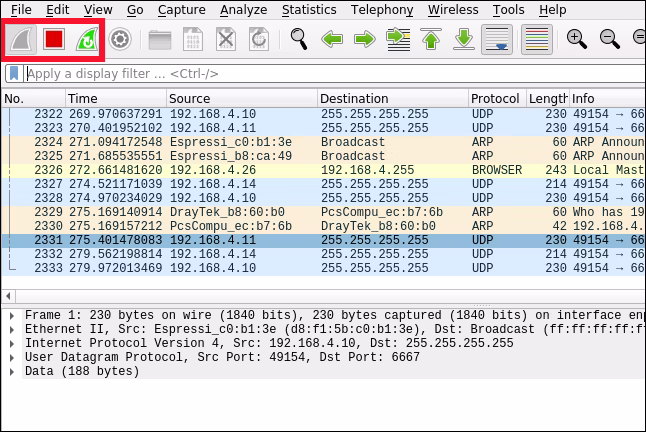Click the shark fin start capture icon
Screen dimensions: 646x432
tap(21, 40)
